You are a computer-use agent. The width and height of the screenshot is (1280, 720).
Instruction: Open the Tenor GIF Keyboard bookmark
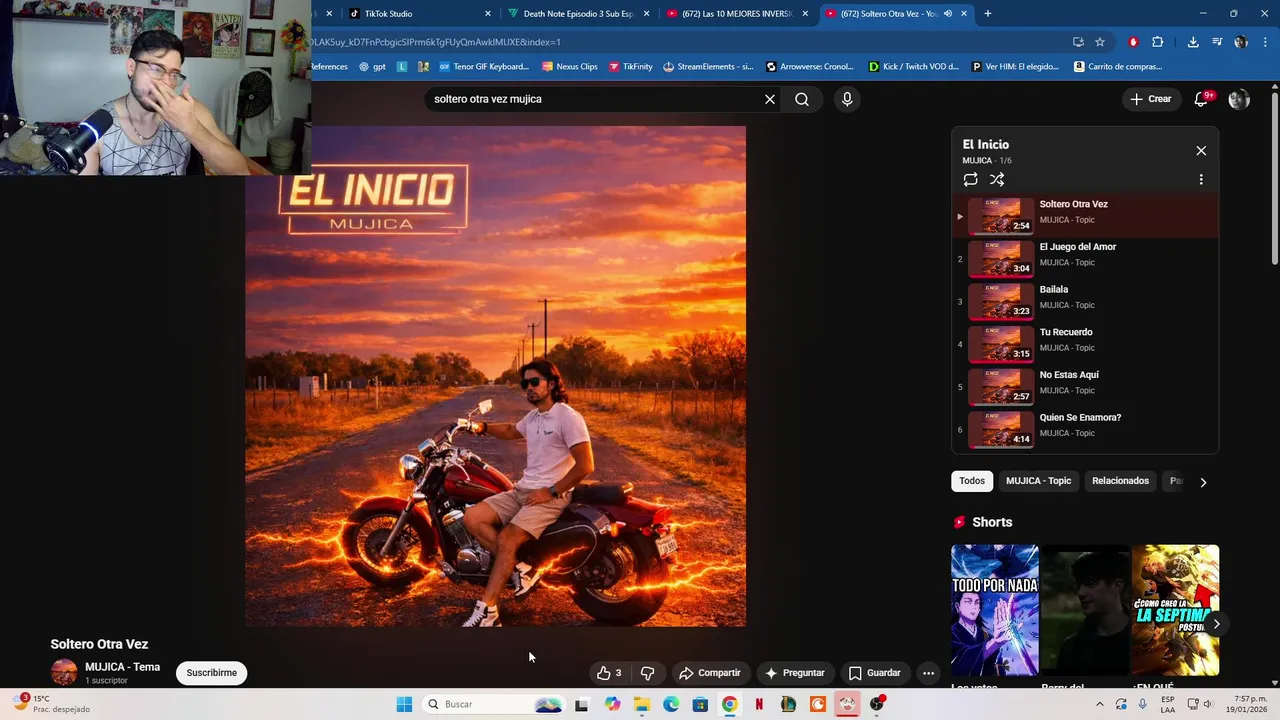484,67
